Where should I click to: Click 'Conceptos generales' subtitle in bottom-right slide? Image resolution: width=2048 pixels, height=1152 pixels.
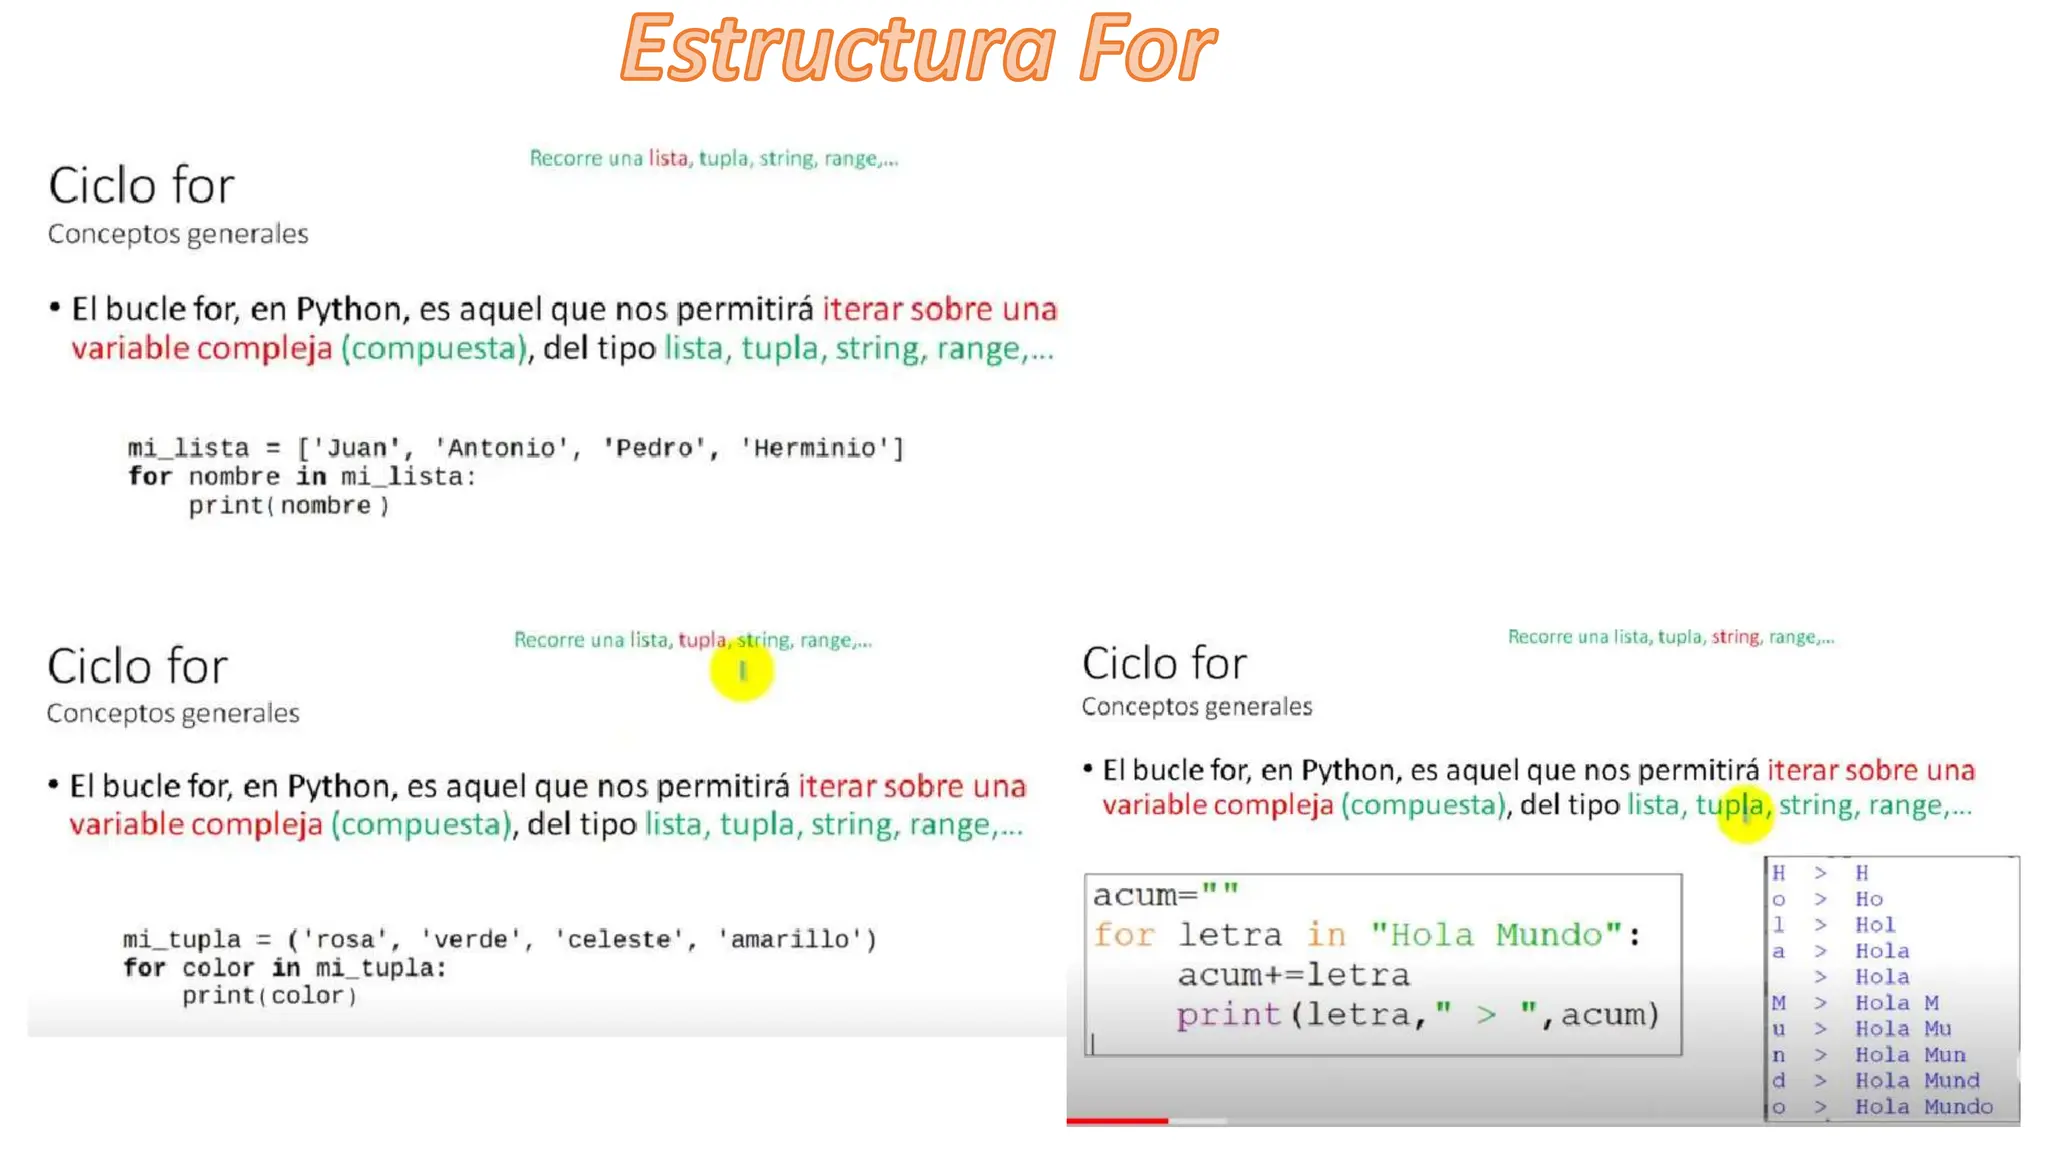(x=1196, y=707)
